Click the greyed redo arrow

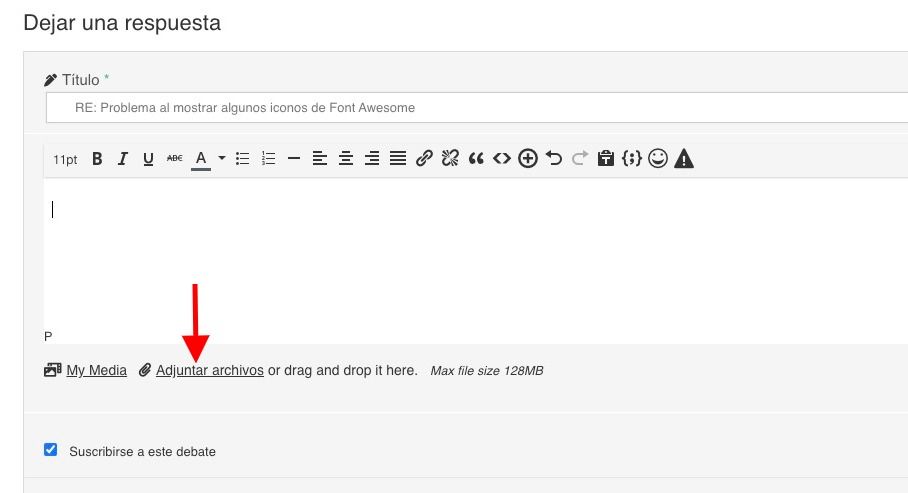click(x=580, y=158)
